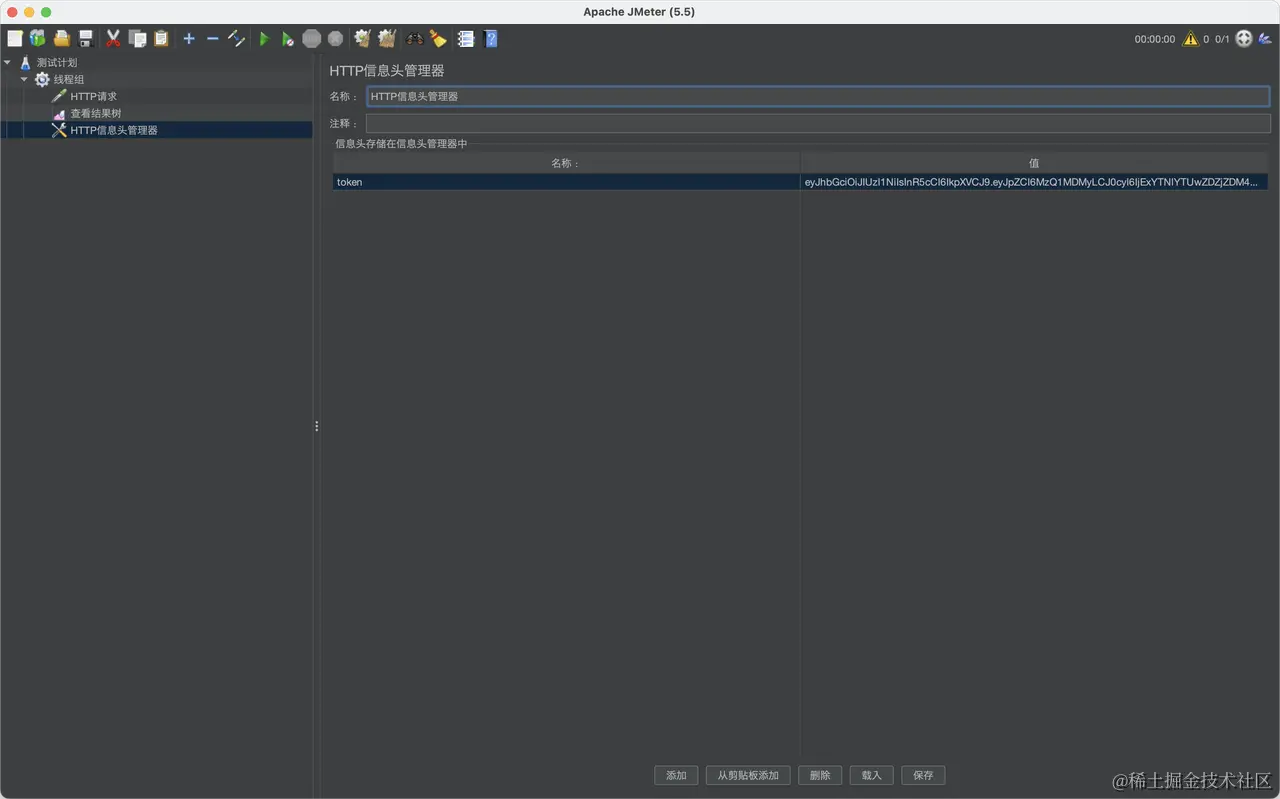Click the 00:00:00 elapsed timer
The height and width of the screenshot is (799, 1280).
[x=1155, y=39]
